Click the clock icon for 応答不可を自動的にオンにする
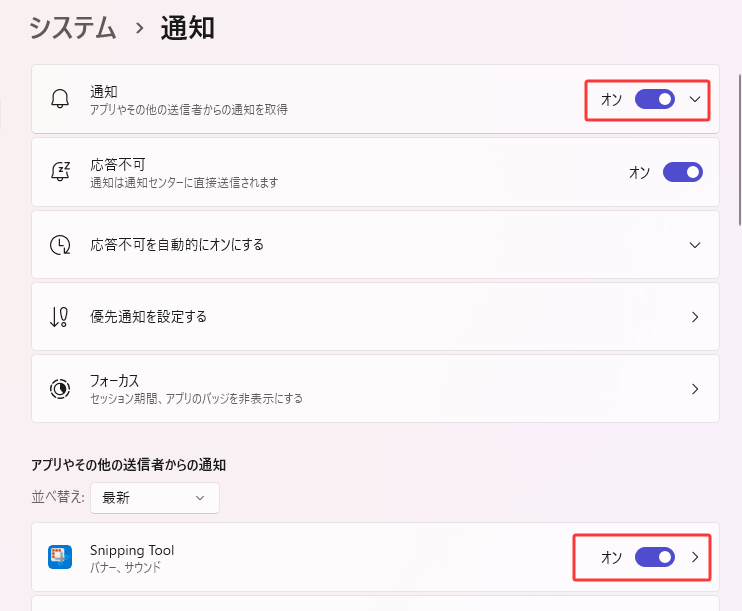 pos(60,245)
